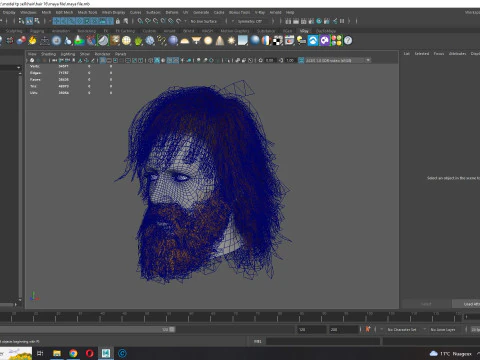
Task: Click the sun burst light shelf icon
Action: [231, 41]
